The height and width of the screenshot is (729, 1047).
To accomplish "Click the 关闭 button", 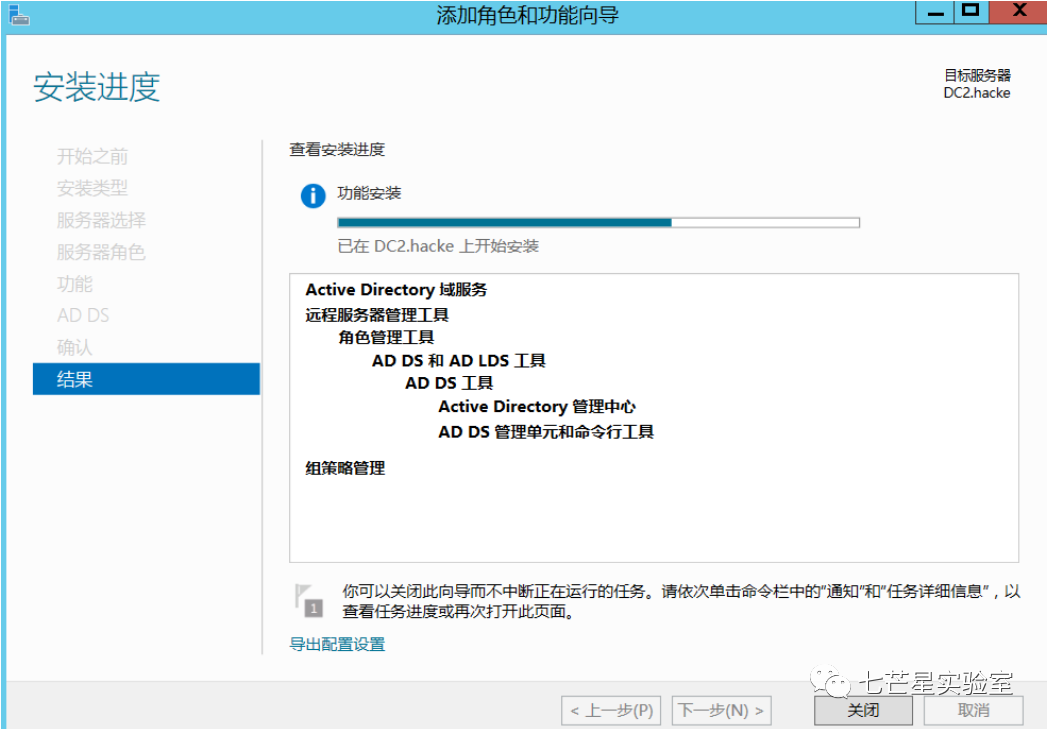I will click(x=863, y=710).
